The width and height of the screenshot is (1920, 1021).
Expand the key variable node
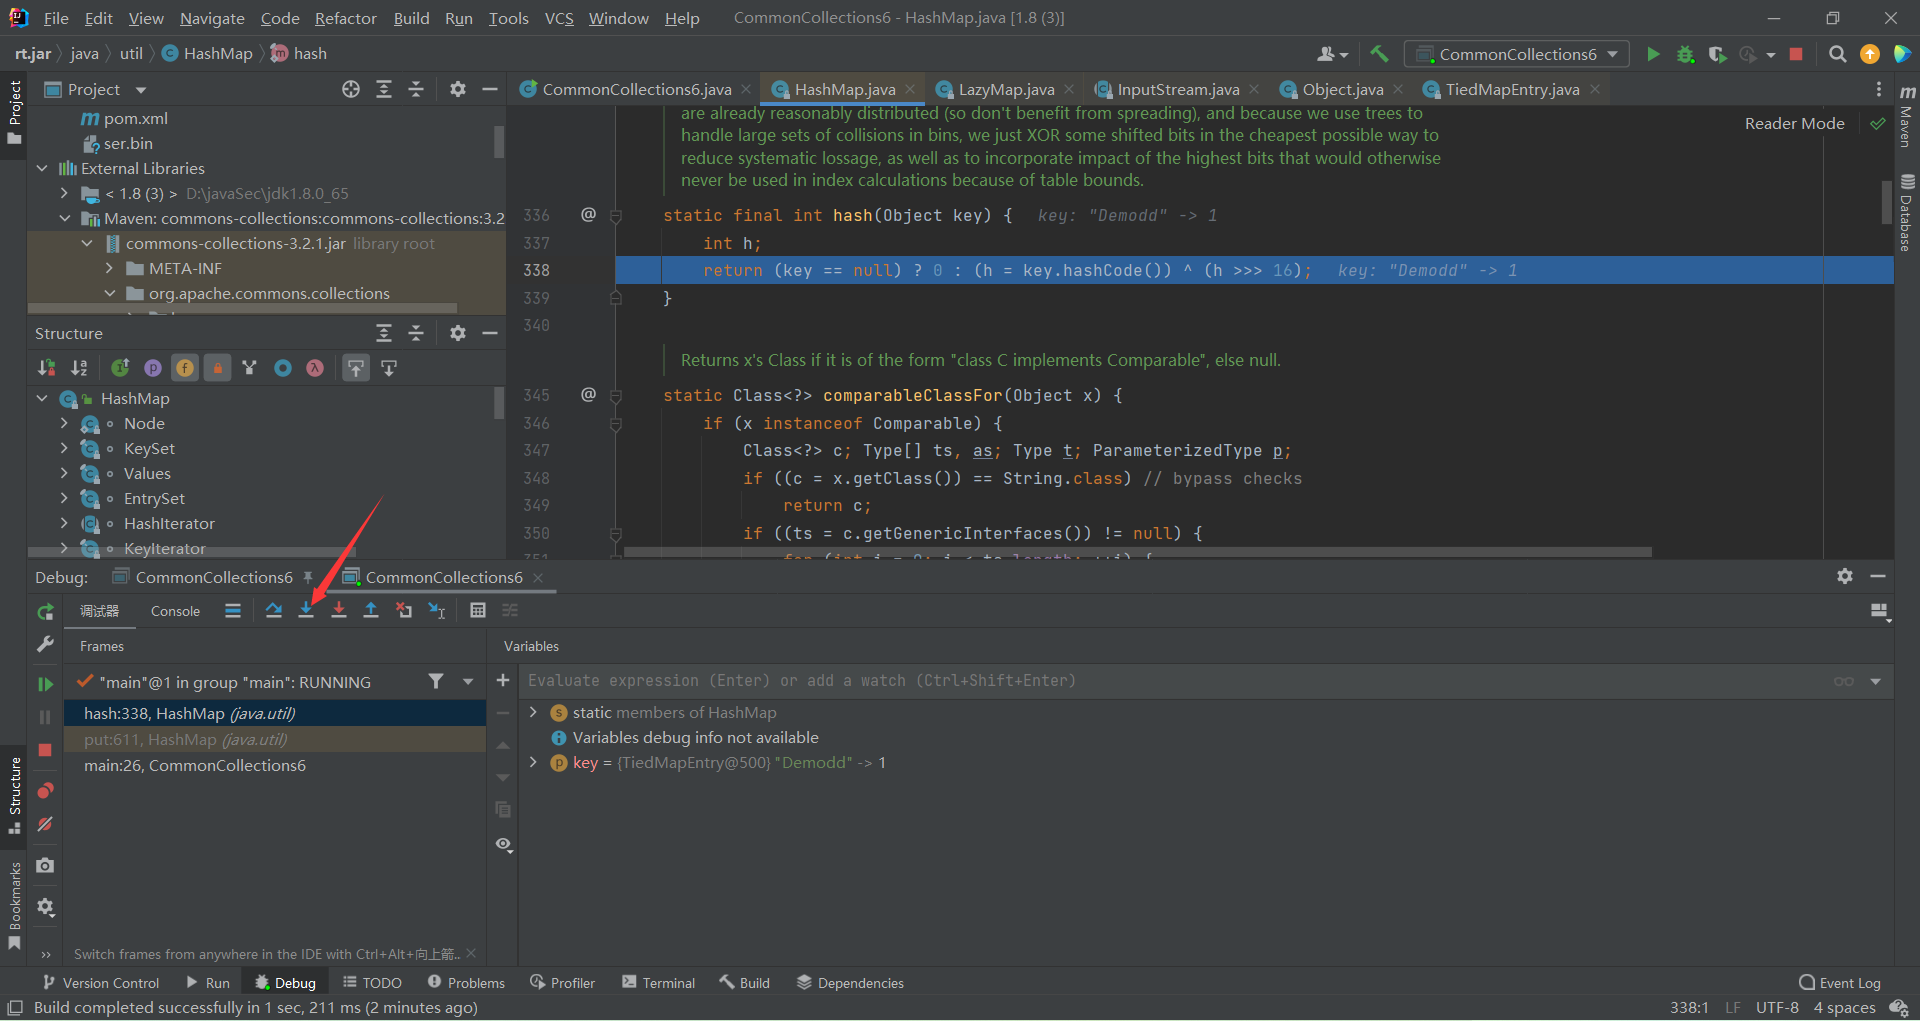tap(533, 762)
